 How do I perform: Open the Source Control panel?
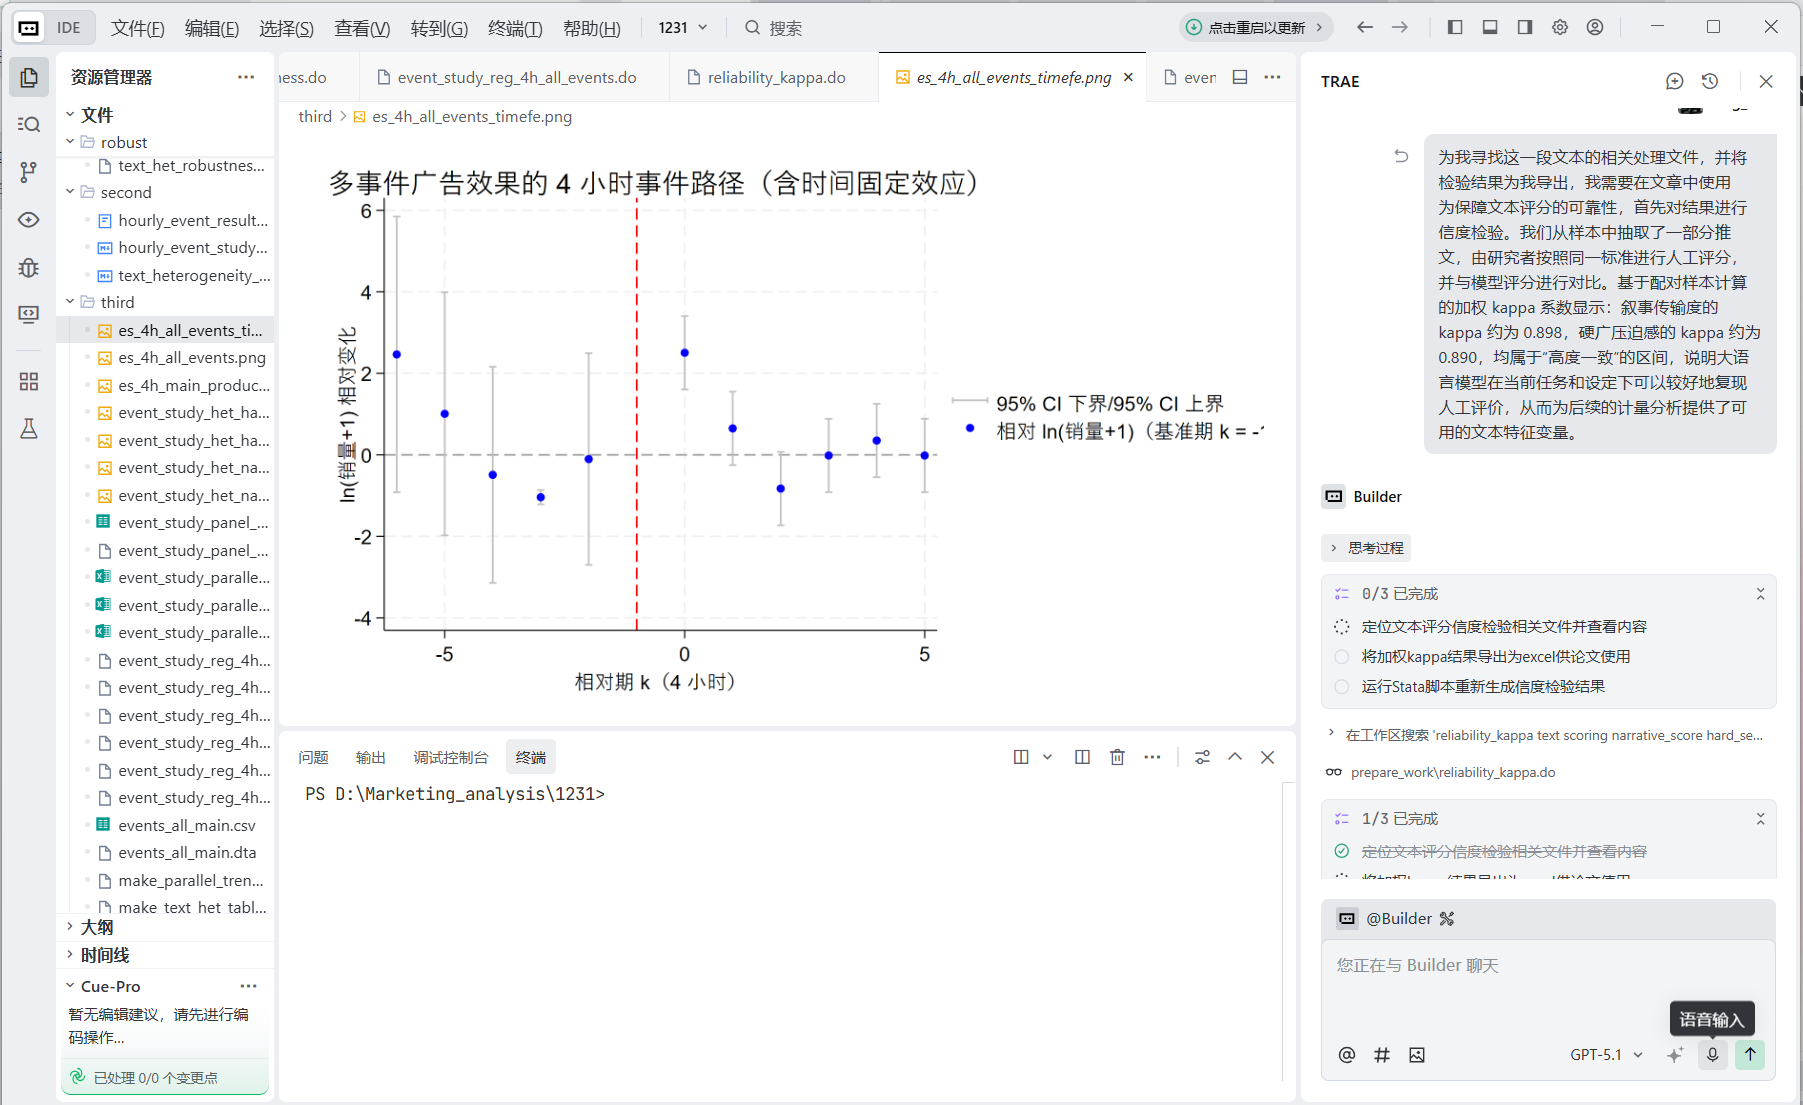pyautogui.click(x=29, y=172)
